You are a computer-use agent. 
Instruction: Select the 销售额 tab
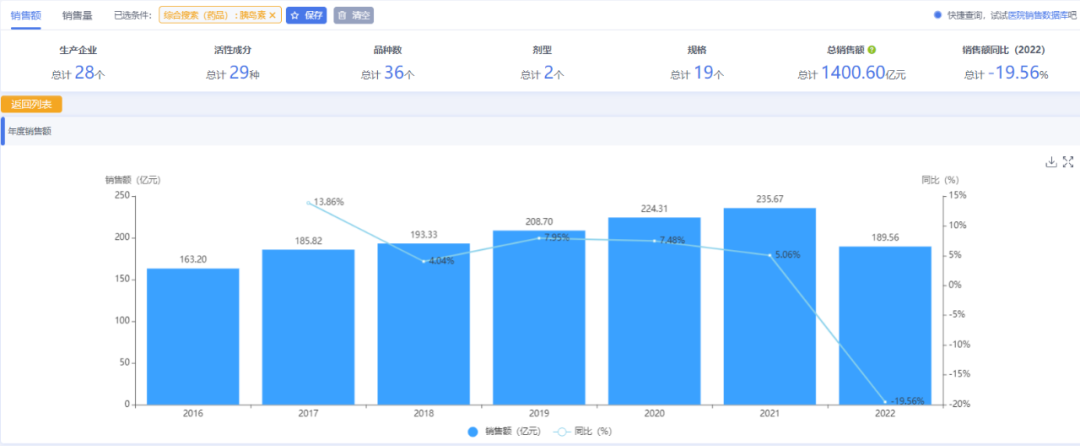26,15
